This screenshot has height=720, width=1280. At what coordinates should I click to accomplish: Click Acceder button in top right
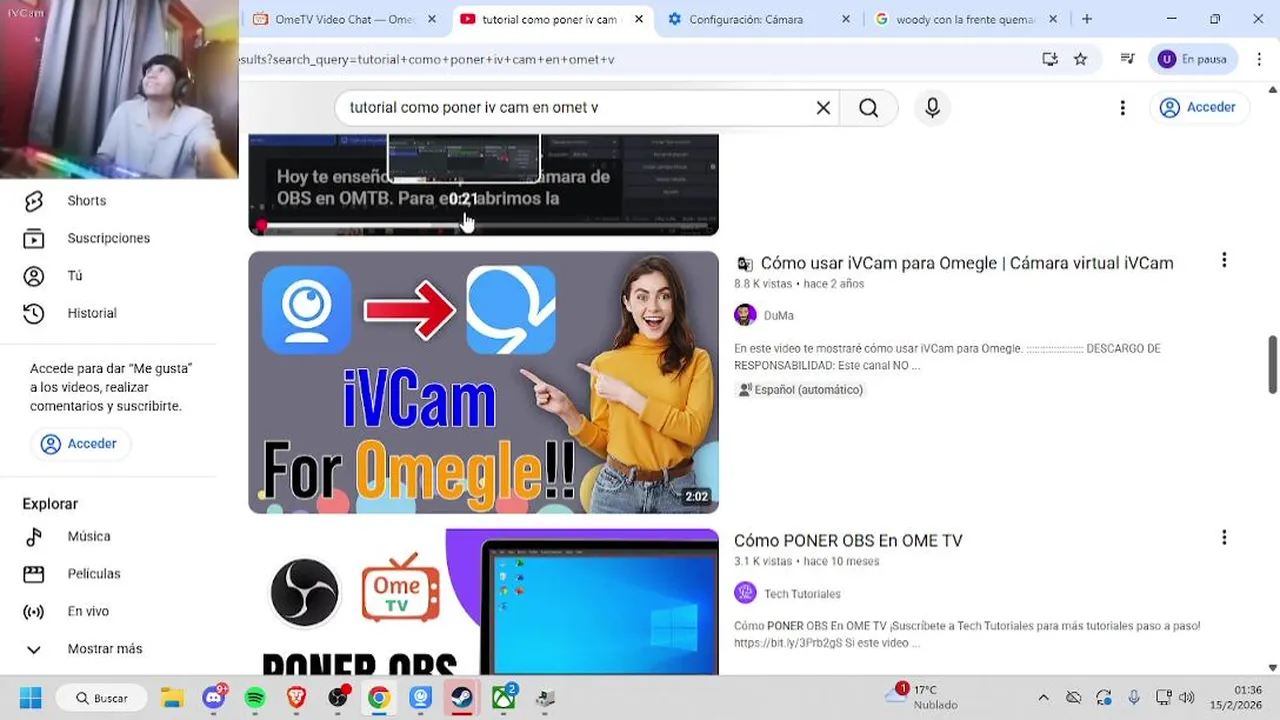click(1198, 107)
